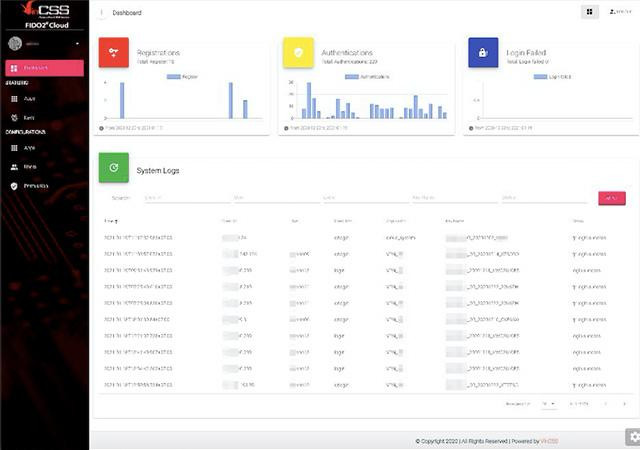Click the admin user avatar in sidebar

(15, 43)
